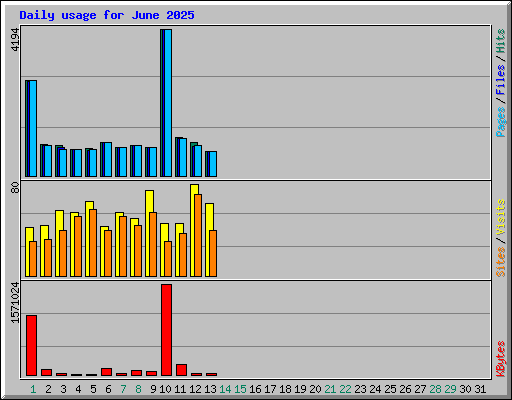The width and height of the screenshot is (512, 400).
Task: Select the cyan pages bar for day 1
Action: (x=33, y=128)
